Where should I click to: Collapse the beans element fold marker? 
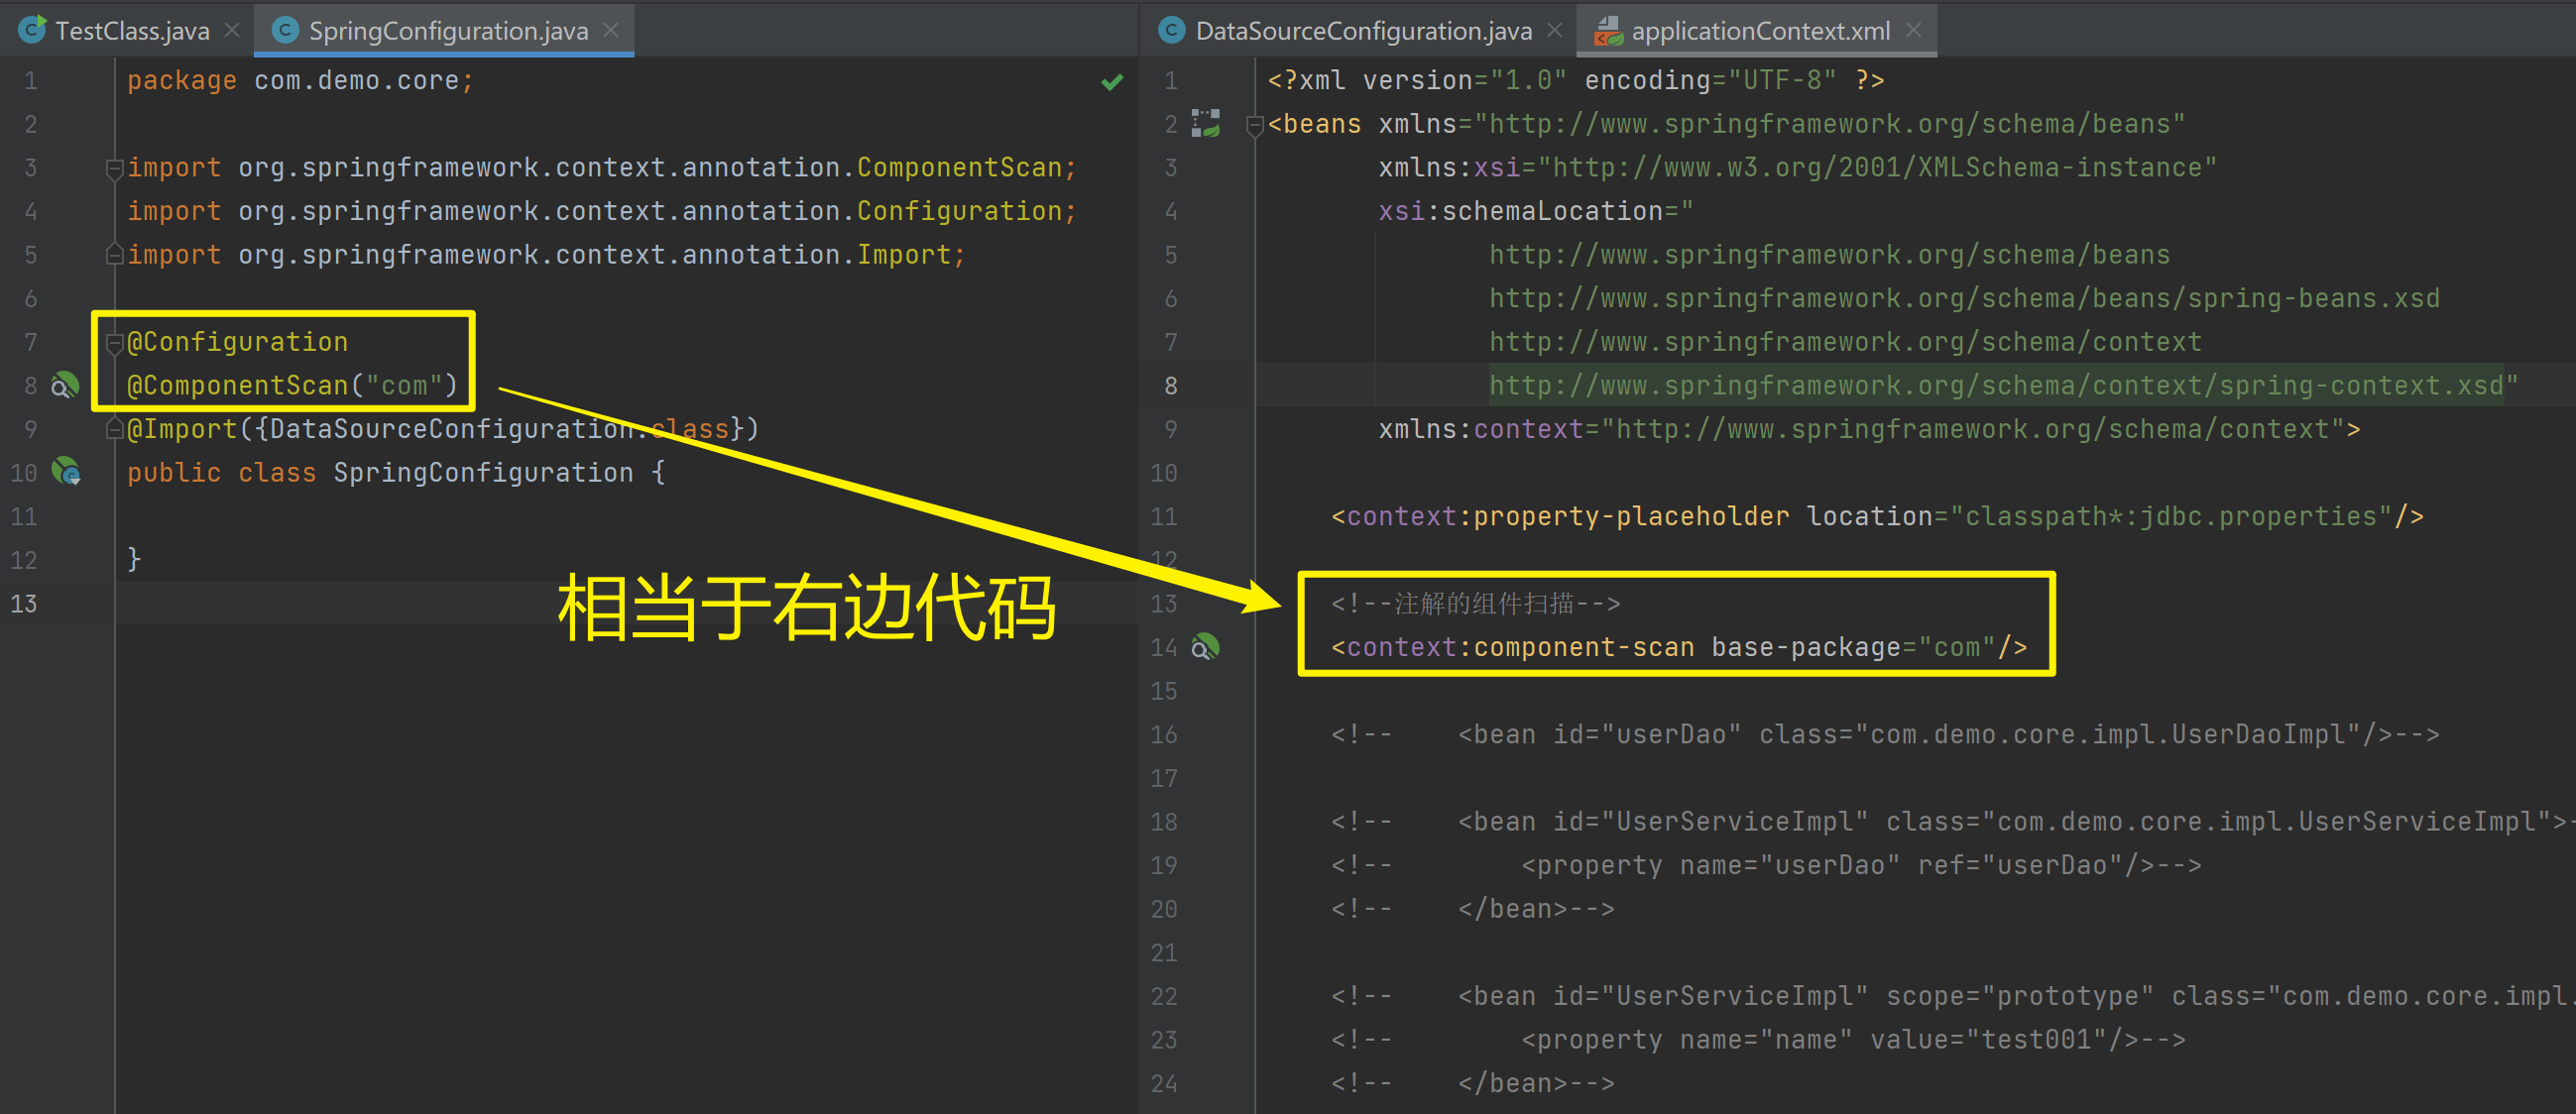[x=1255, y=125]
